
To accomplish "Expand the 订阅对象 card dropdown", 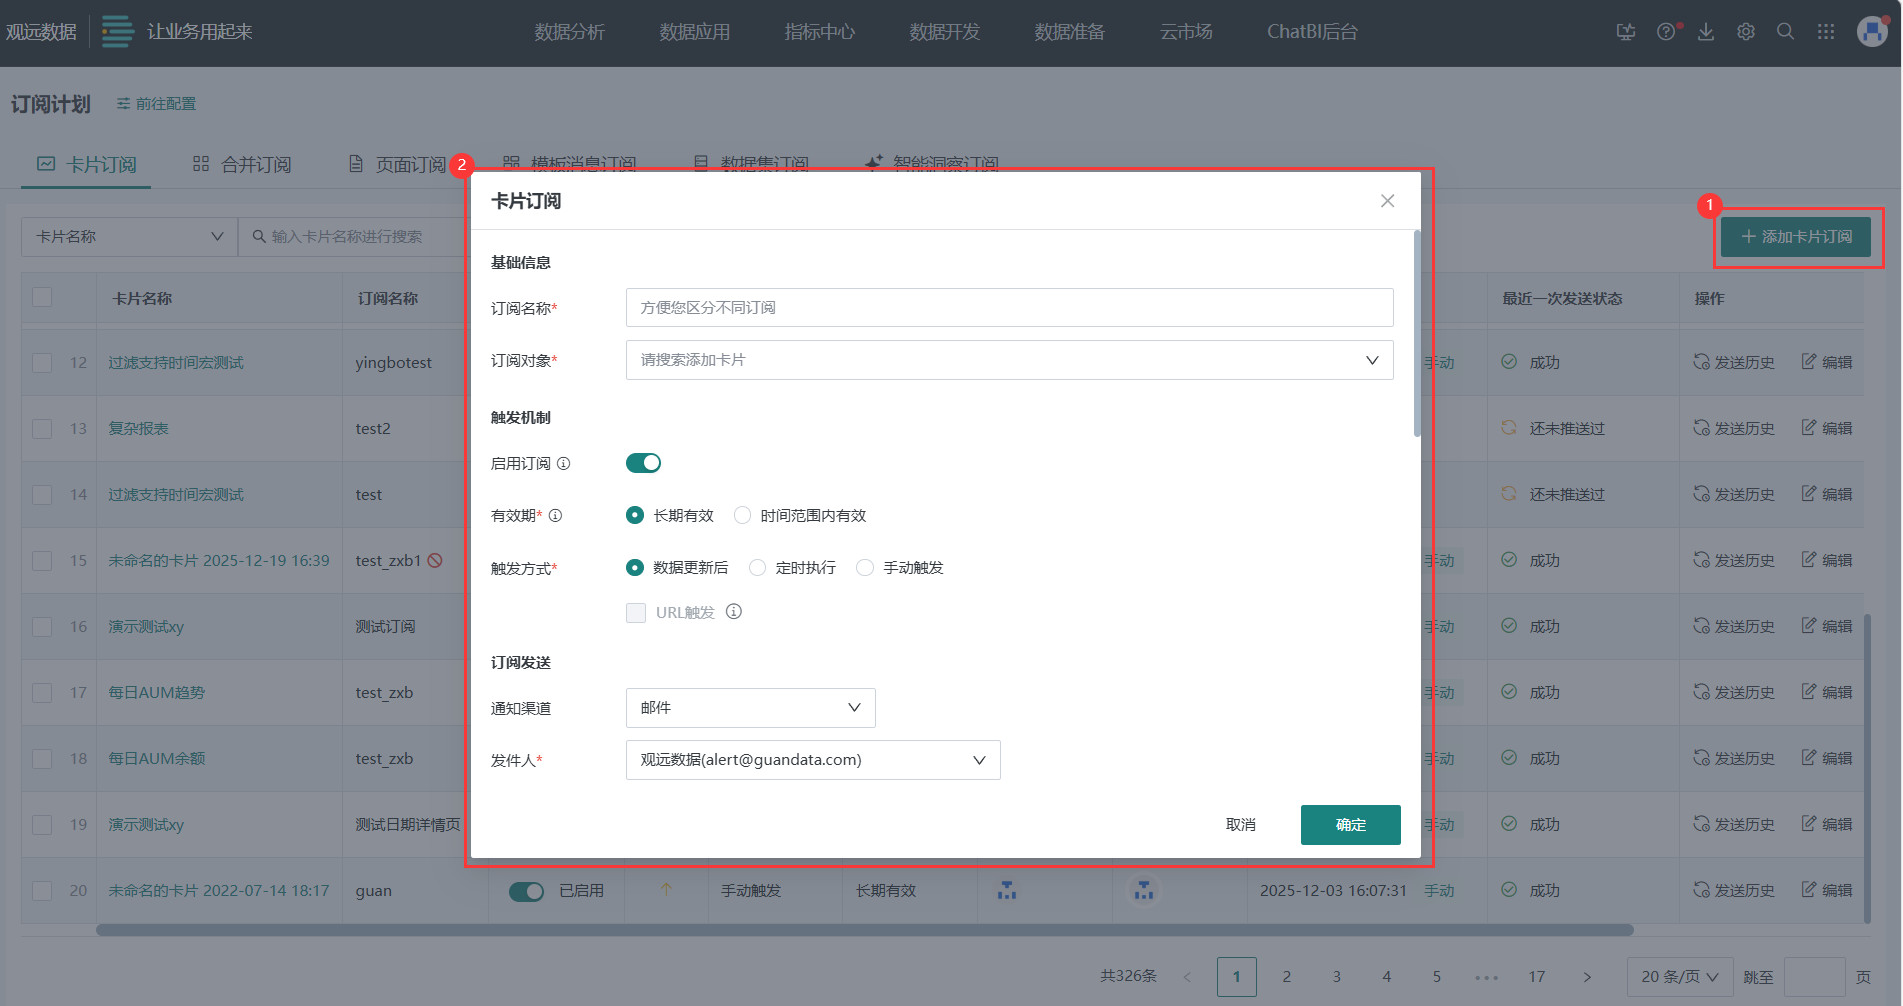I will pyautogui.click(x=1009, y=360).
